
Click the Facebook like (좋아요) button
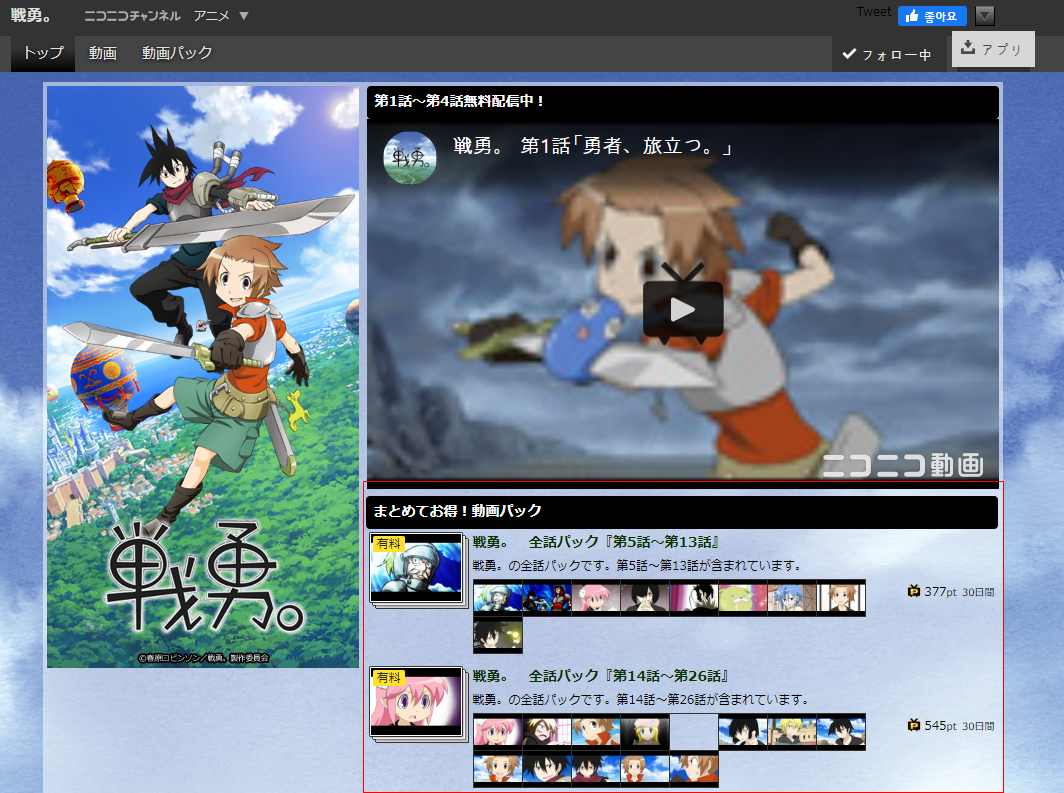click(932, 16)
